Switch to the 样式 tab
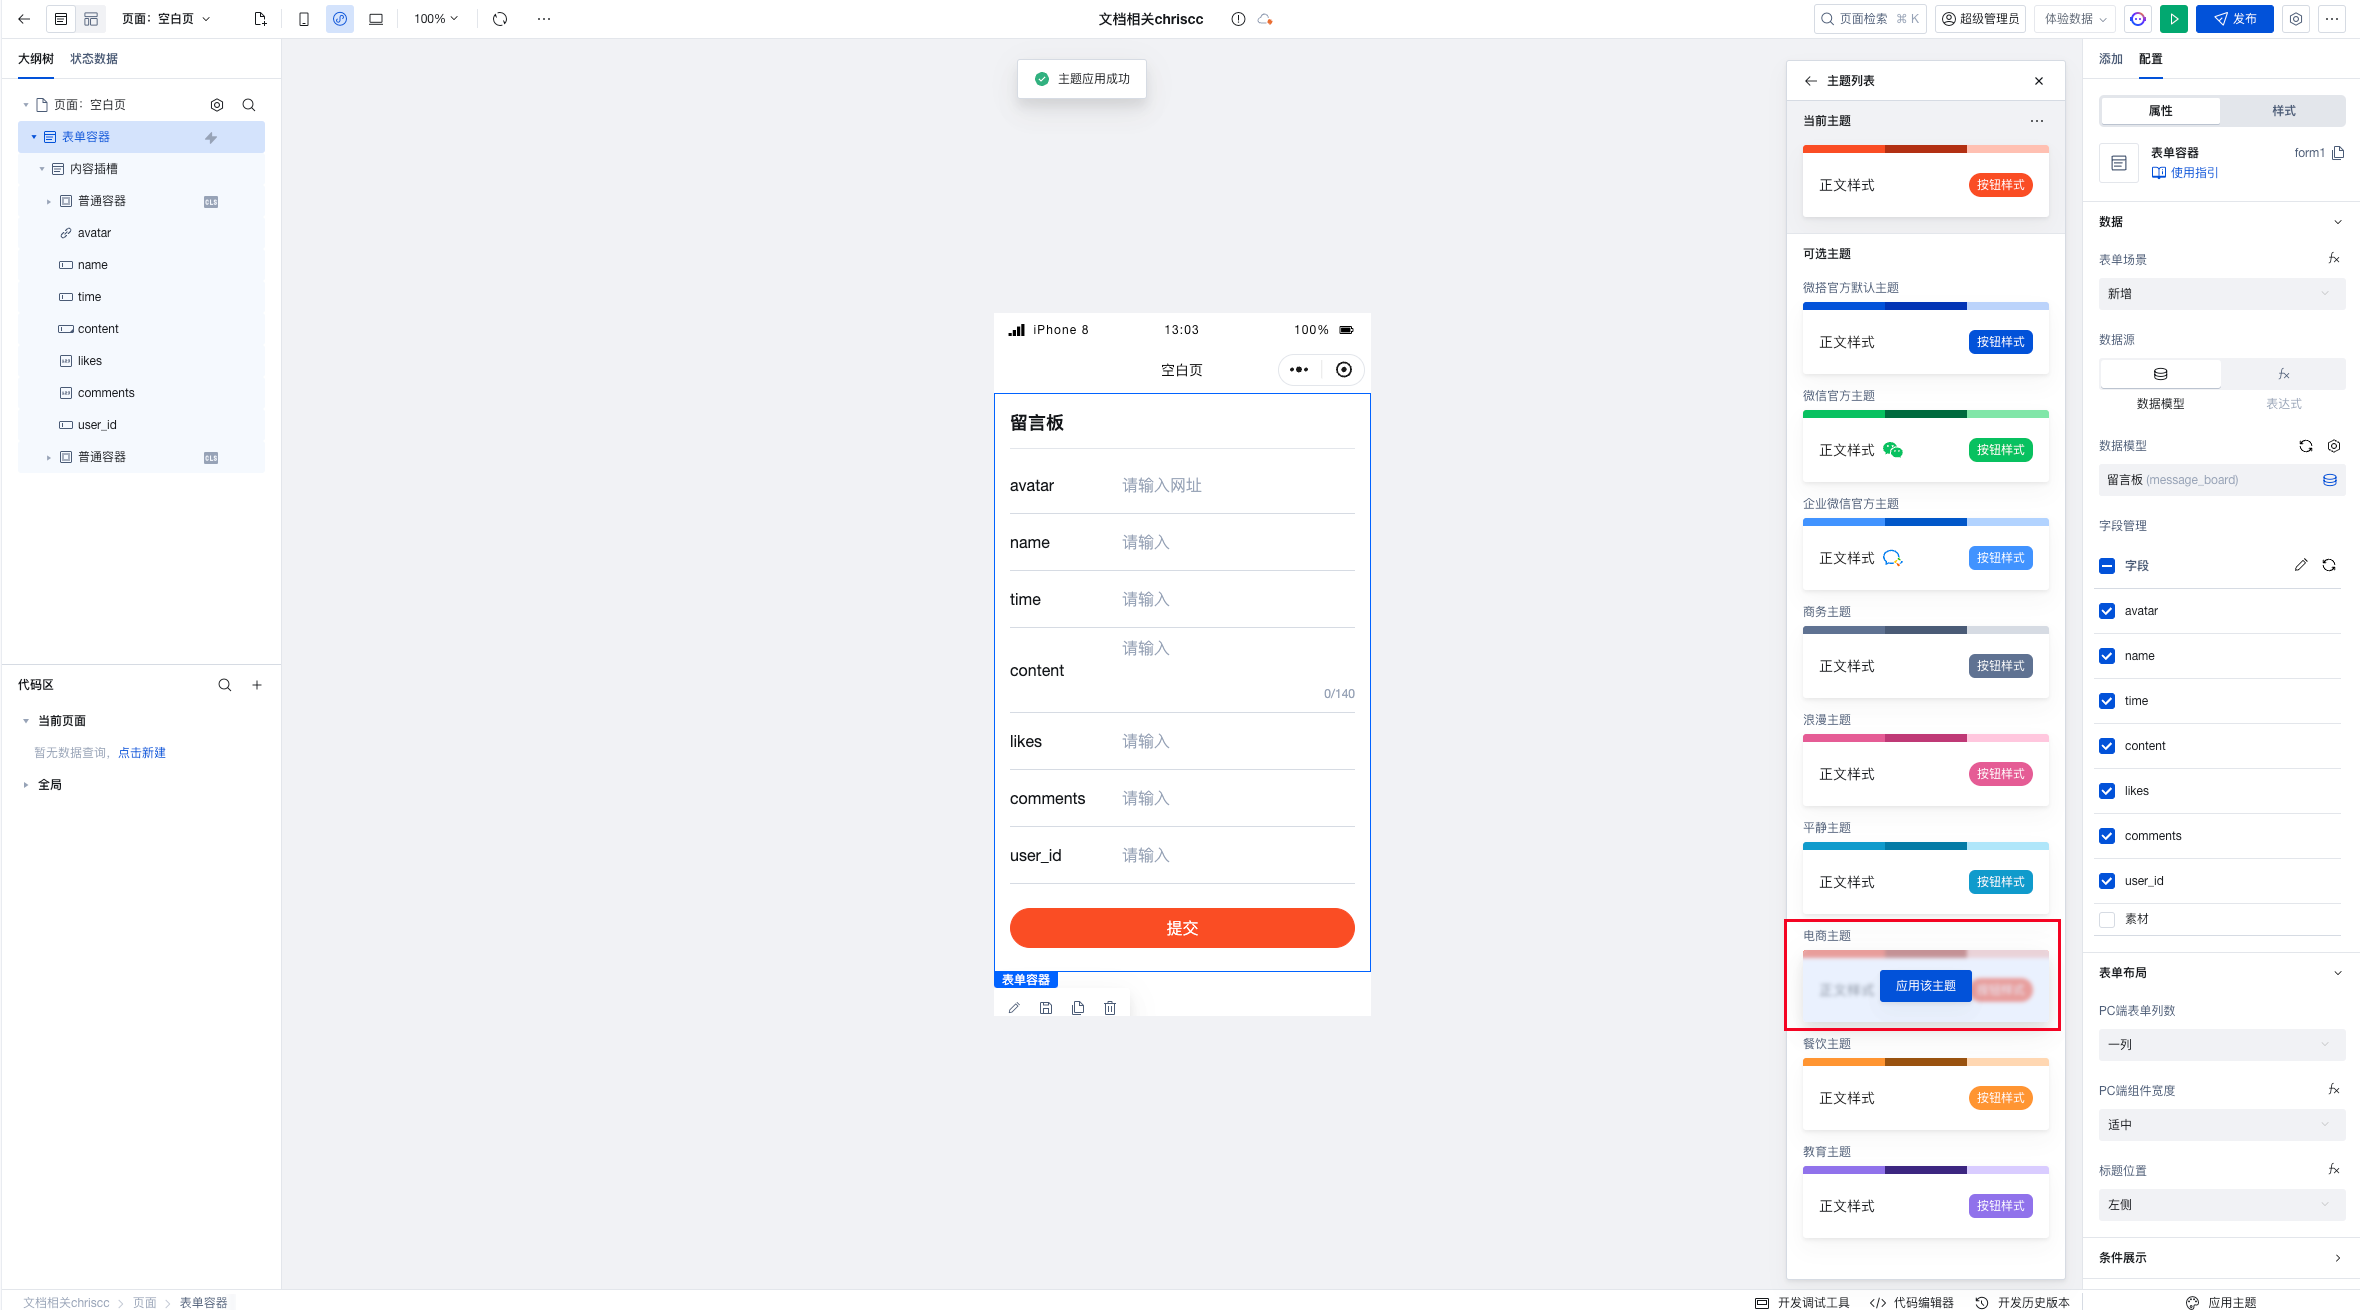The width and height of the screenshot is (2360, 1310). (x=2283, y=111)
